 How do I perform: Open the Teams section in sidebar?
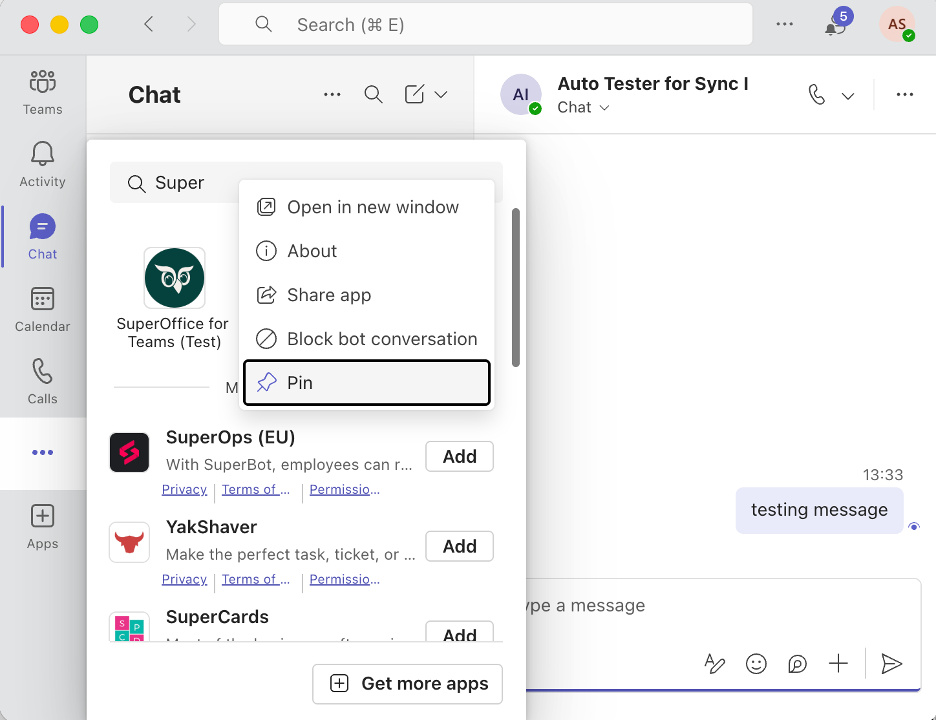[x=42, y=92]
